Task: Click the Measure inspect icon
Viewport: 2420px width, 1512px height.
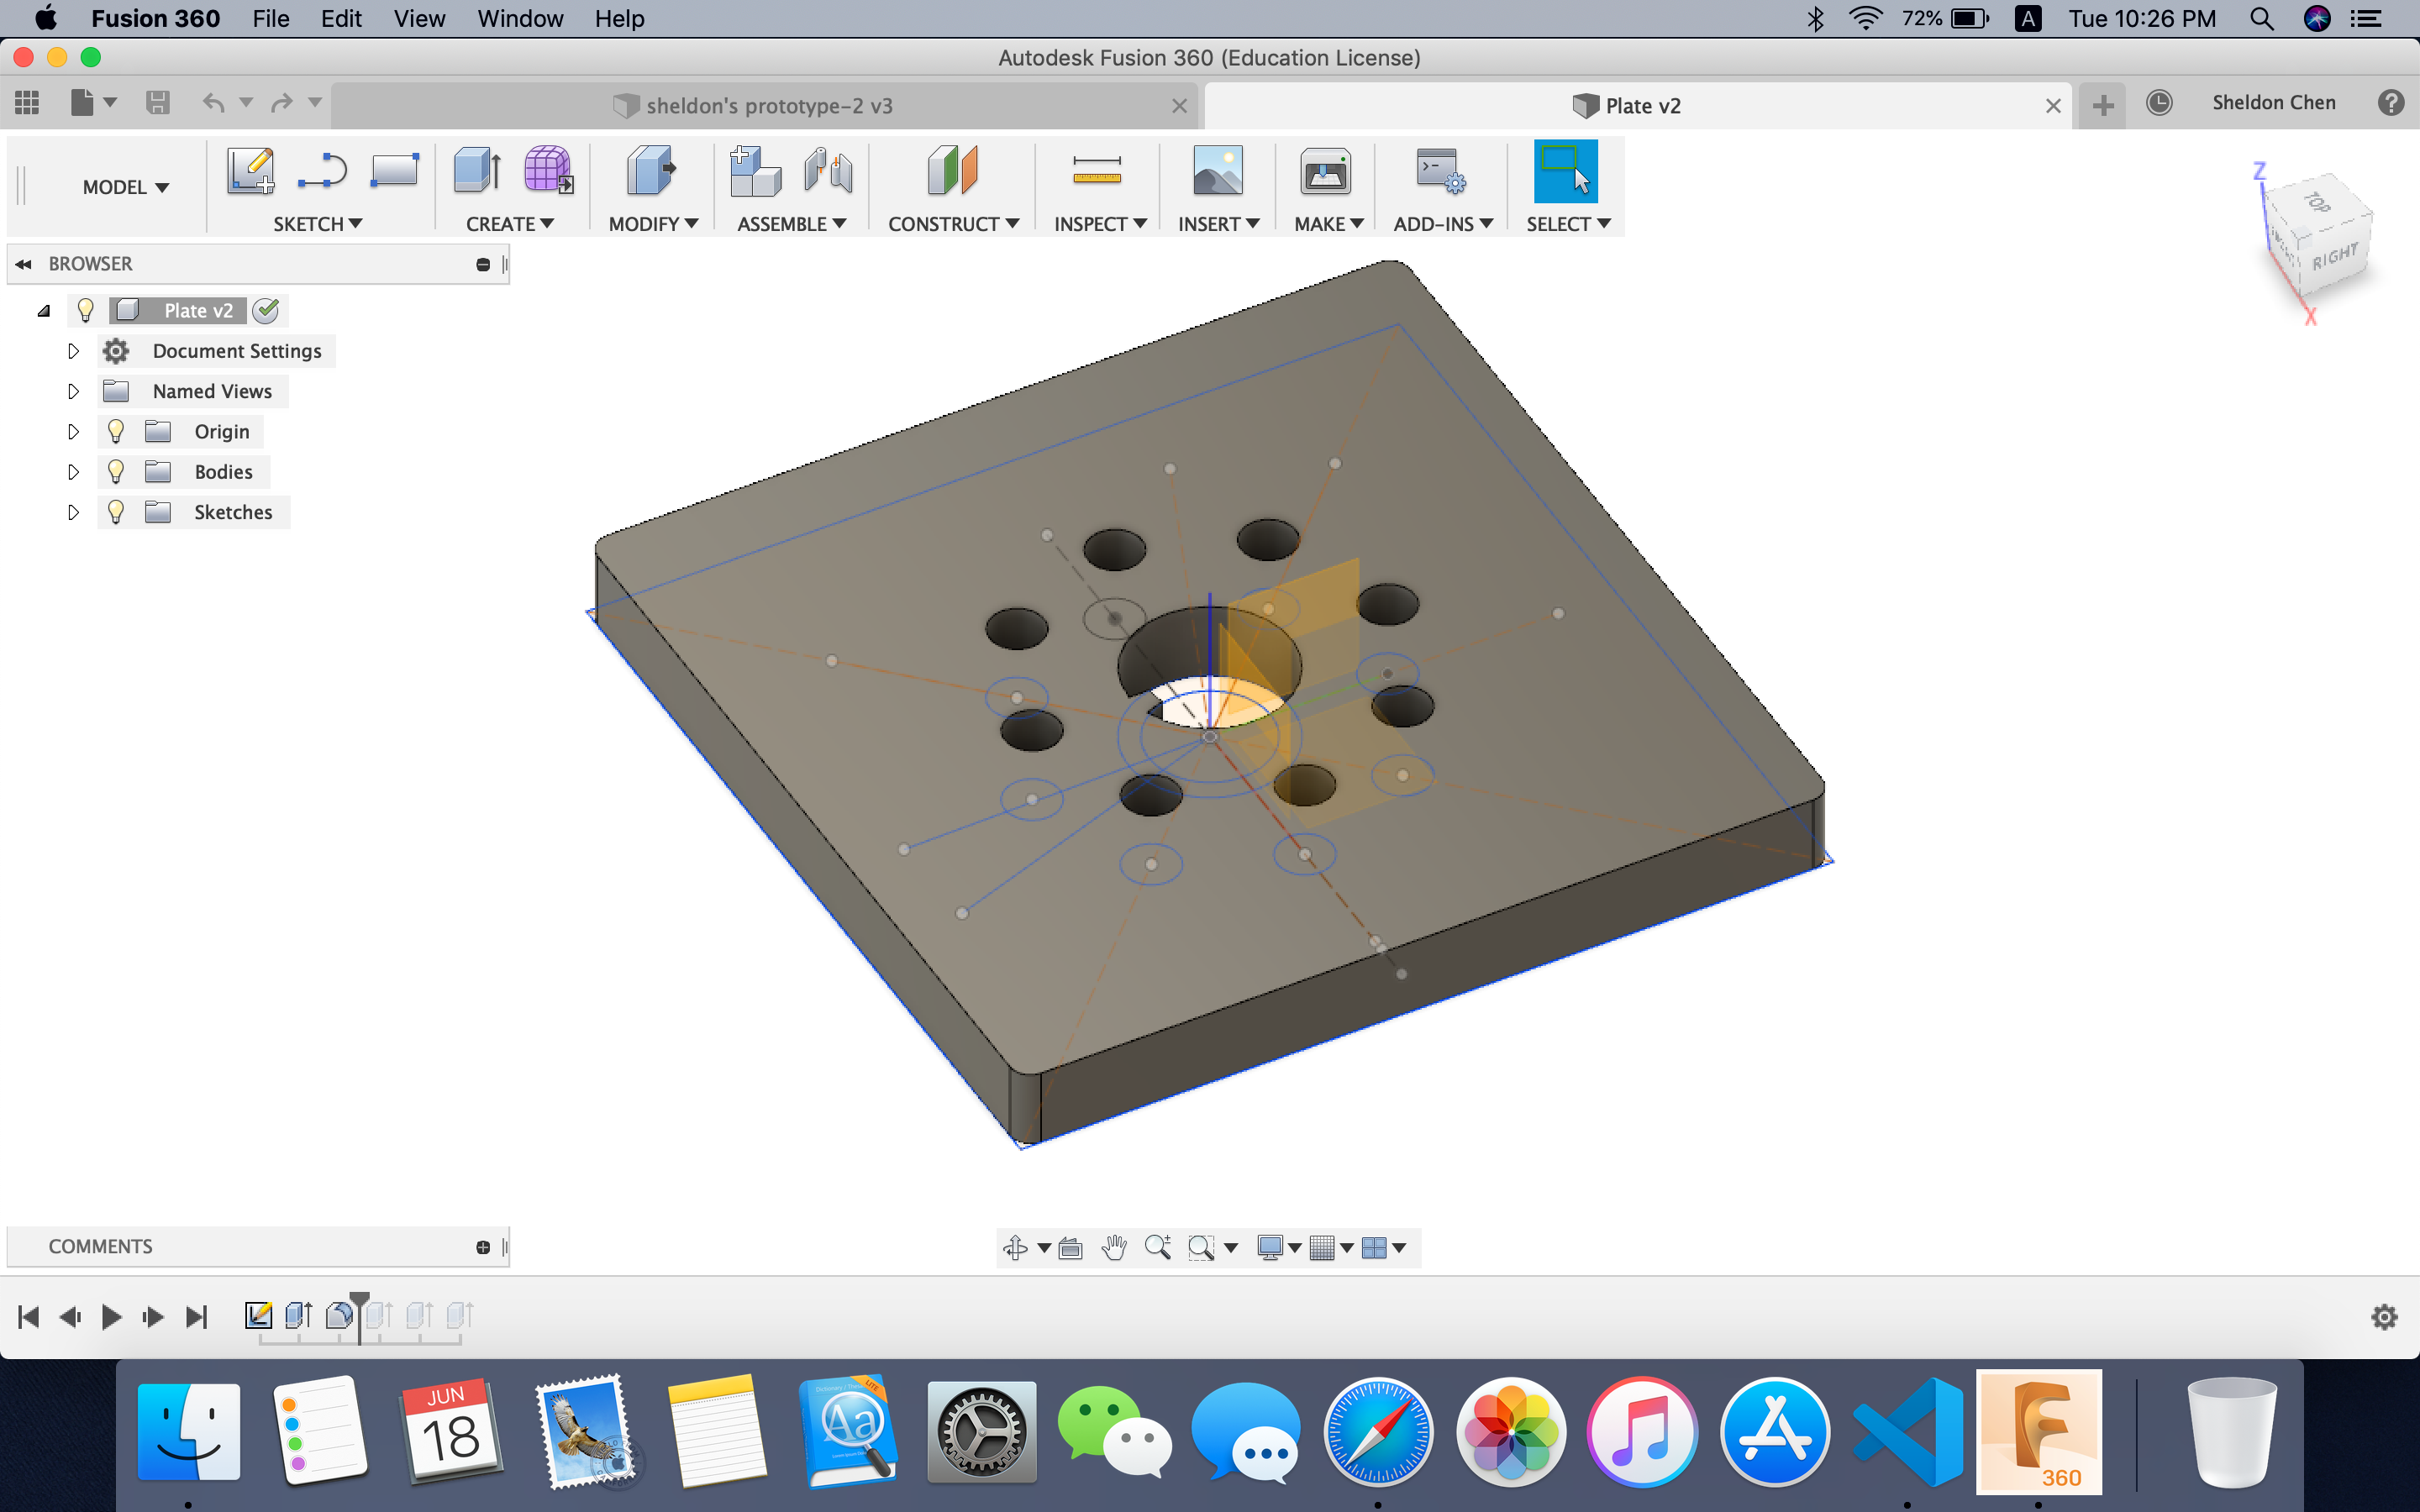Action: coord(1096,171)
